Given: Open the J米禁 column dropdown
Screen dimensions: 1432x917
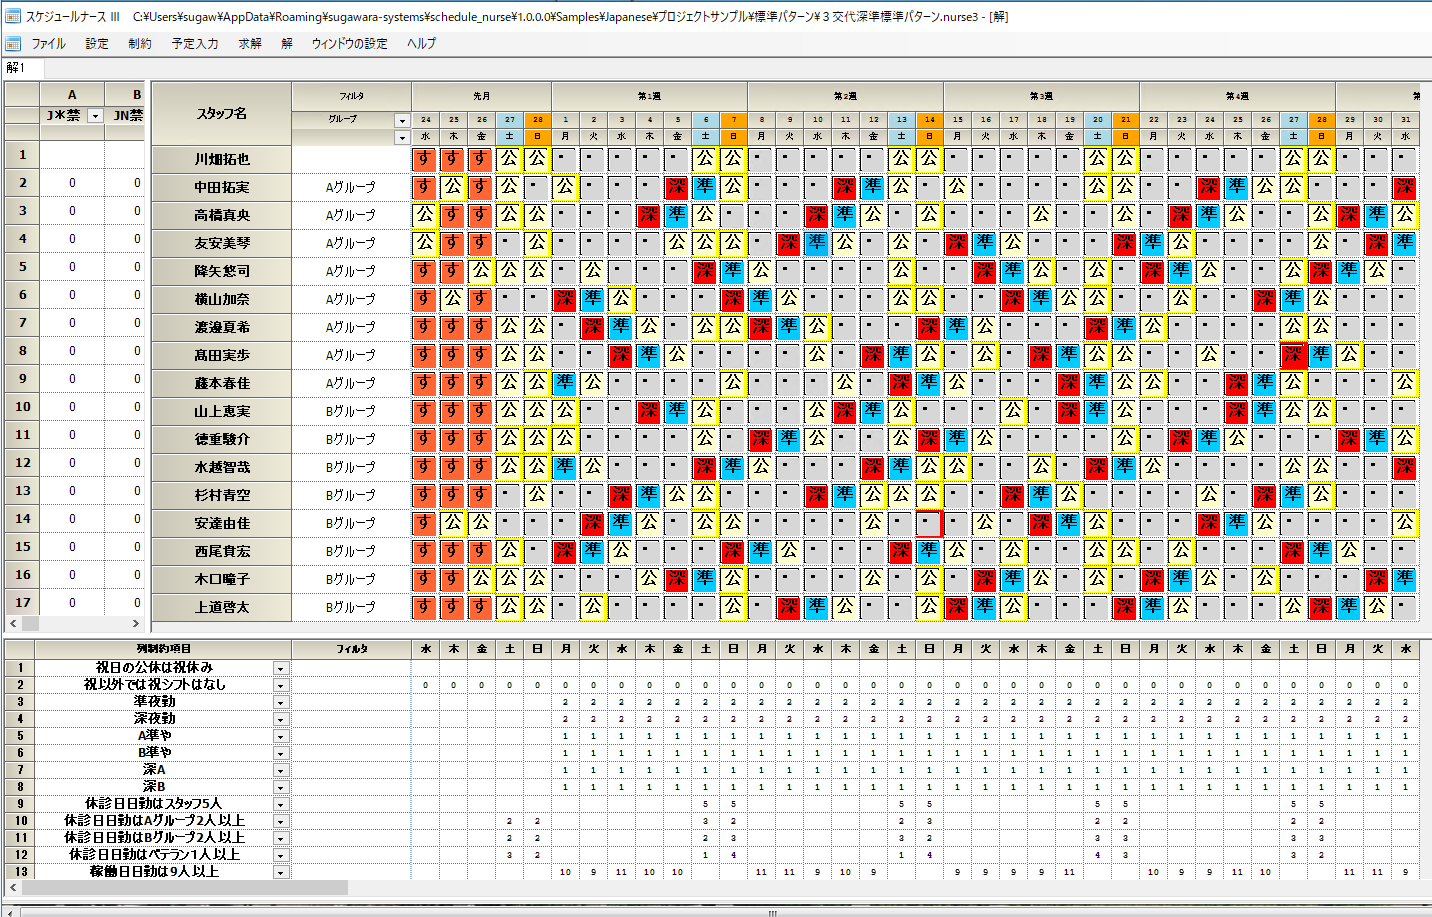Looking at the screenshot, I should point(95,116).
